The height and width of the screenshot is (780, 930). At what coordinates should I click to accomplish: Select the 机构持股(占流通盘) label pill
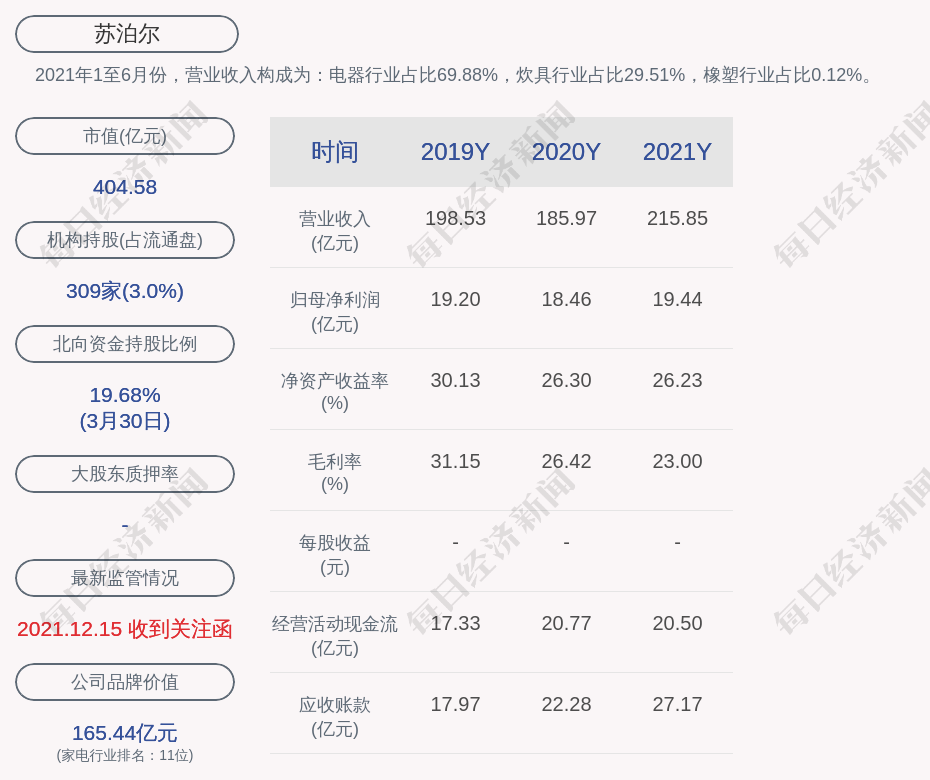pos(125,240)
